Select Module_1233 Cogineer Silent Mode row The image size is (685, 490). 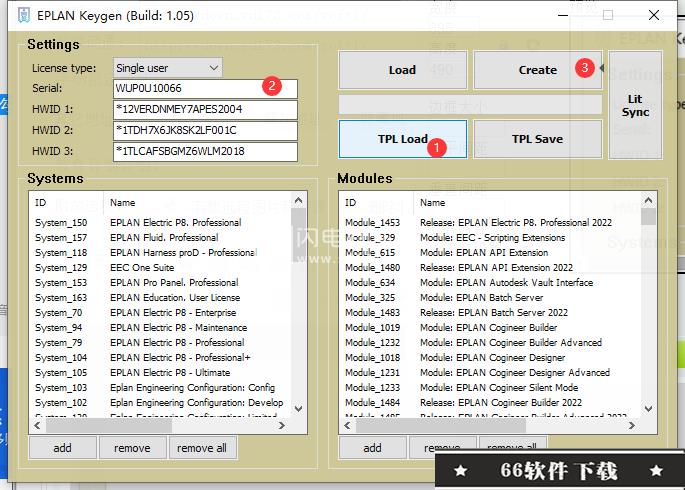491,388
